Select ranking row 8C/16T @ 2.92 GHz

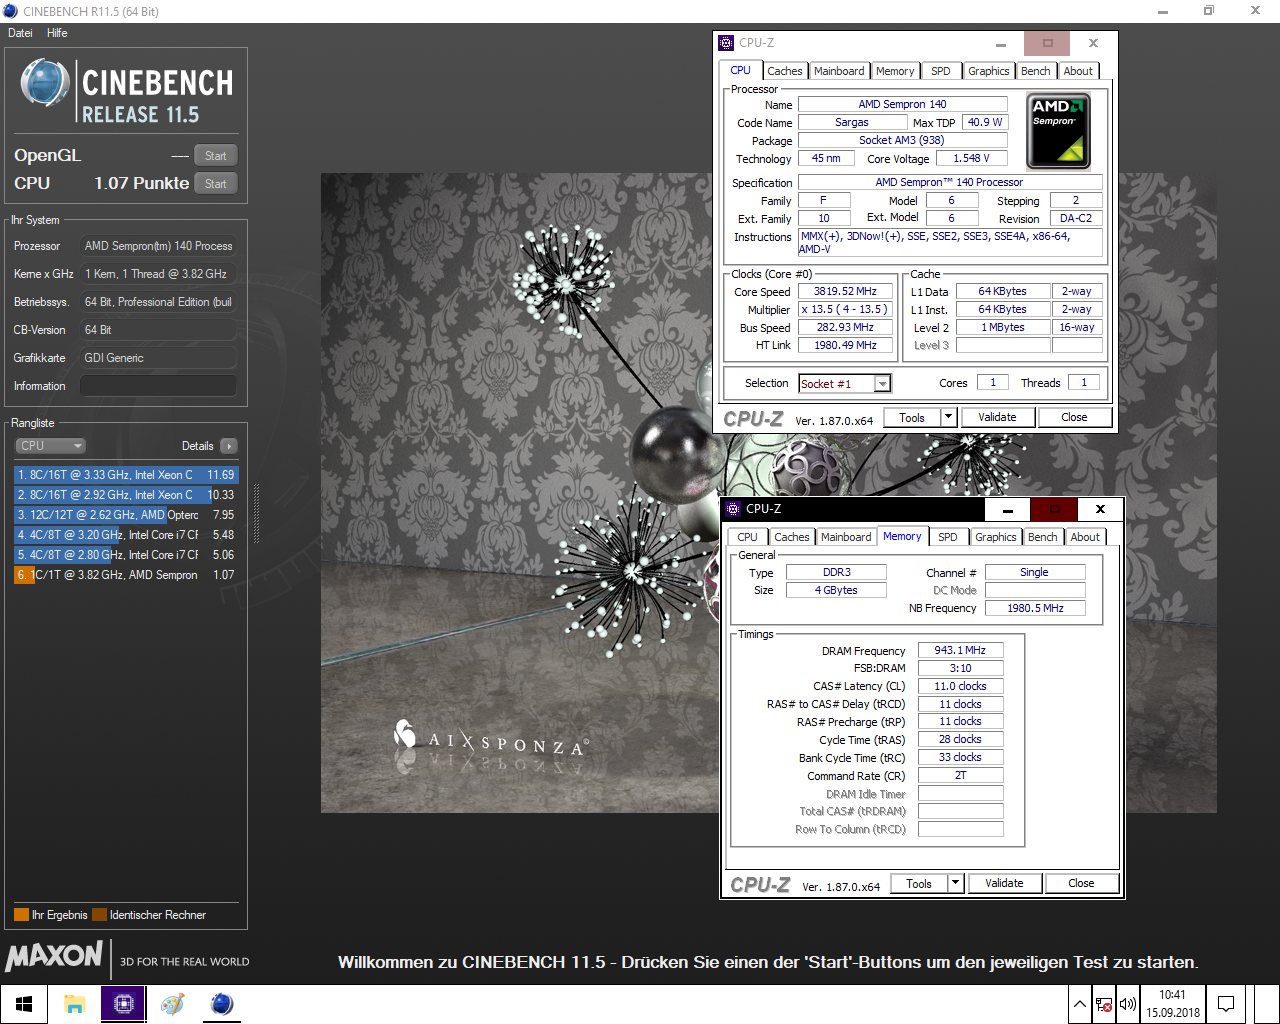126,495
